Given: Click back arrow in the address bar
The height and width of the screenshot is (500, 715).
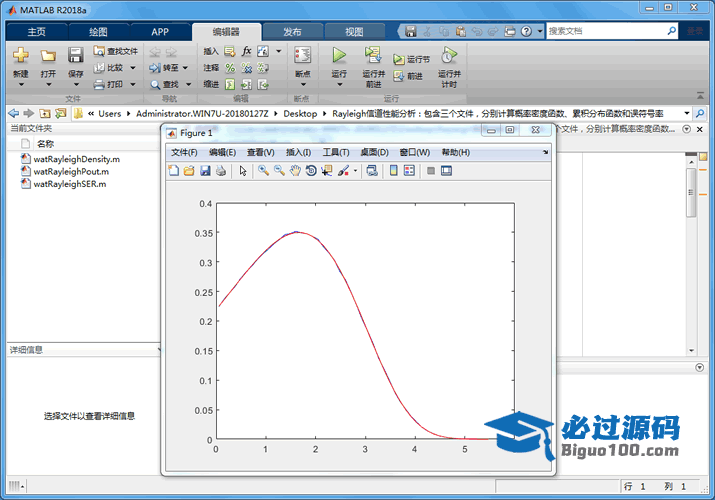Looking at the screenshot, I should (14, 113).
